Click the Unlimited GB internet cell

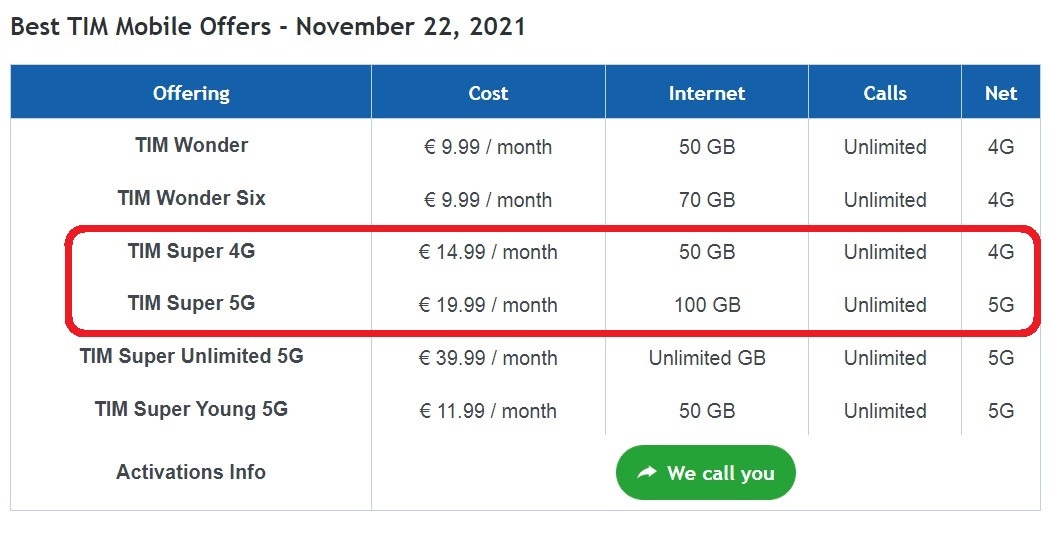pos(707,358)
